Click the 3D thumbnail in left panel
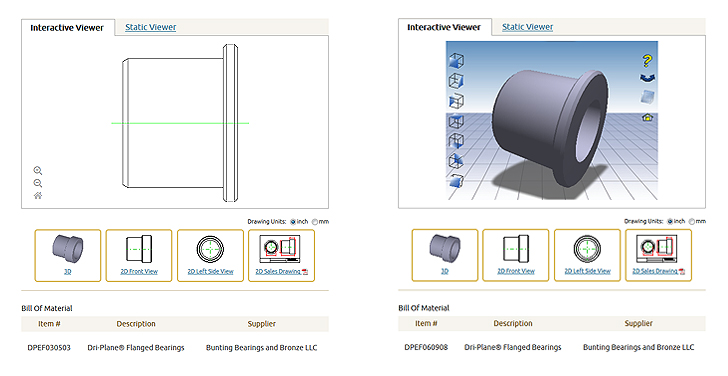The height and width of the screenshot is (376, 728). tap(68, 255)
